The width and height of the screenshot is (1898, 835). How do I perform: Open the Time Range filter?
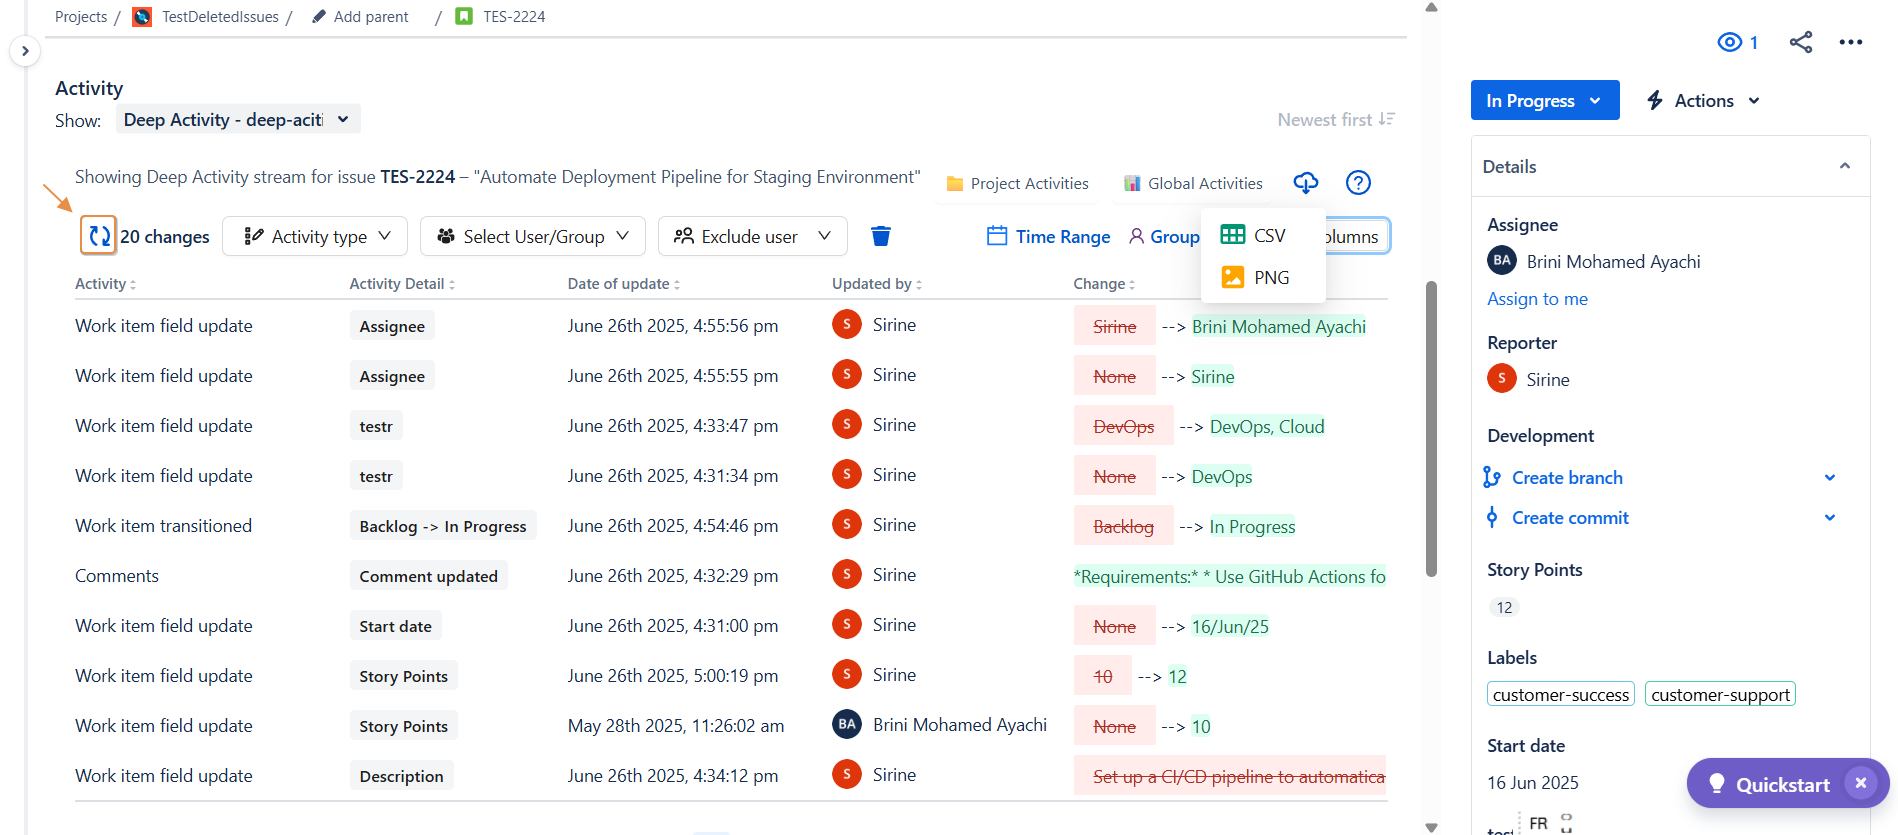coord(1048,236)
